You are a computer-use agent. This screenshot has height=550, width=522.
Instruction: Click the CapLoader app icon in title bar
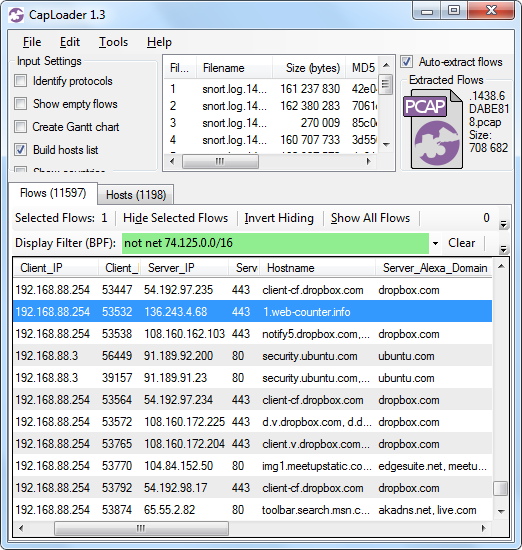pyautogui.click(x=16, y=15)
